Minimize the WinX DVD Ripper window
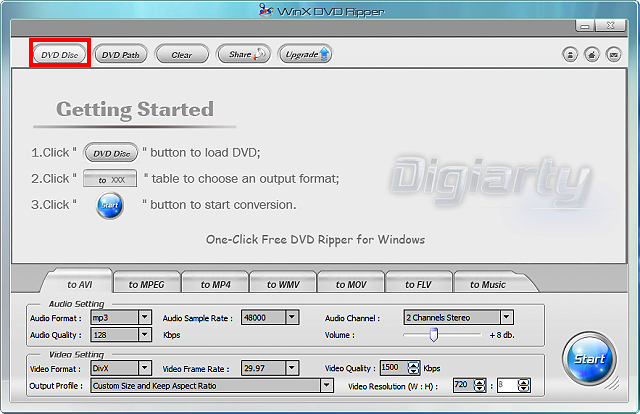This screenshot has width=640, height=414. pyautogui.click(x=585, y=26)
